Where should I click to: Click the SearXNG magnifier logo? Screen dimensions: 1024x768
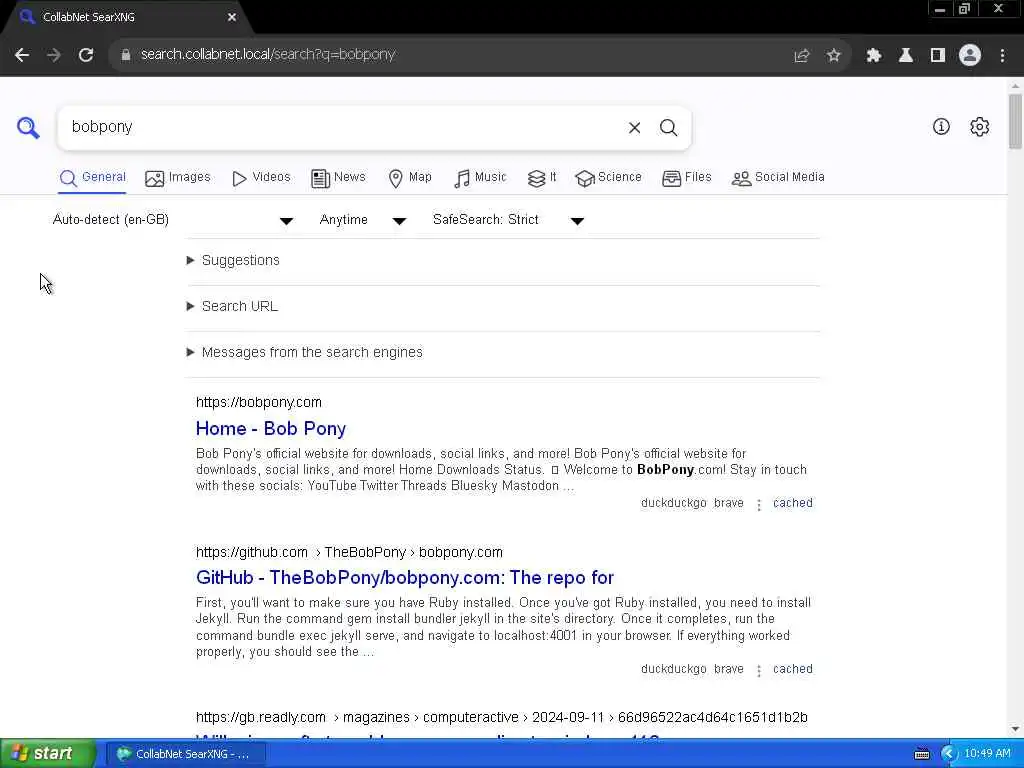[x=27, y=127]
